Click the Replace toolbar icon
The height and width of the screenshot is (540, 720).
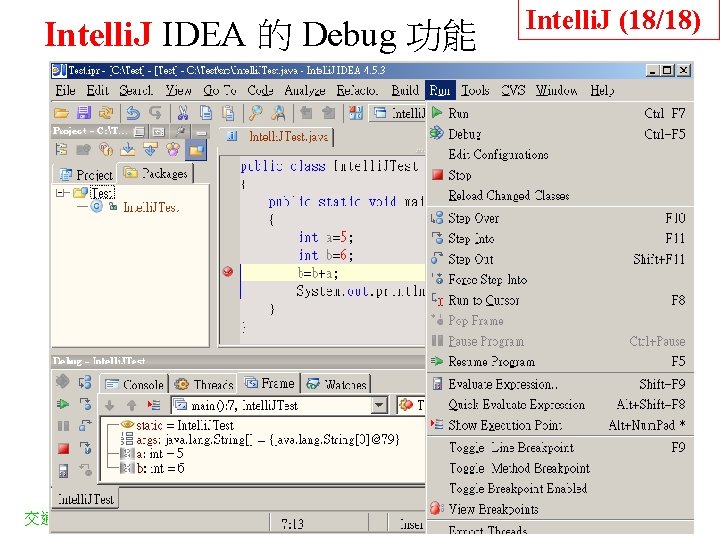click(278, 112)
